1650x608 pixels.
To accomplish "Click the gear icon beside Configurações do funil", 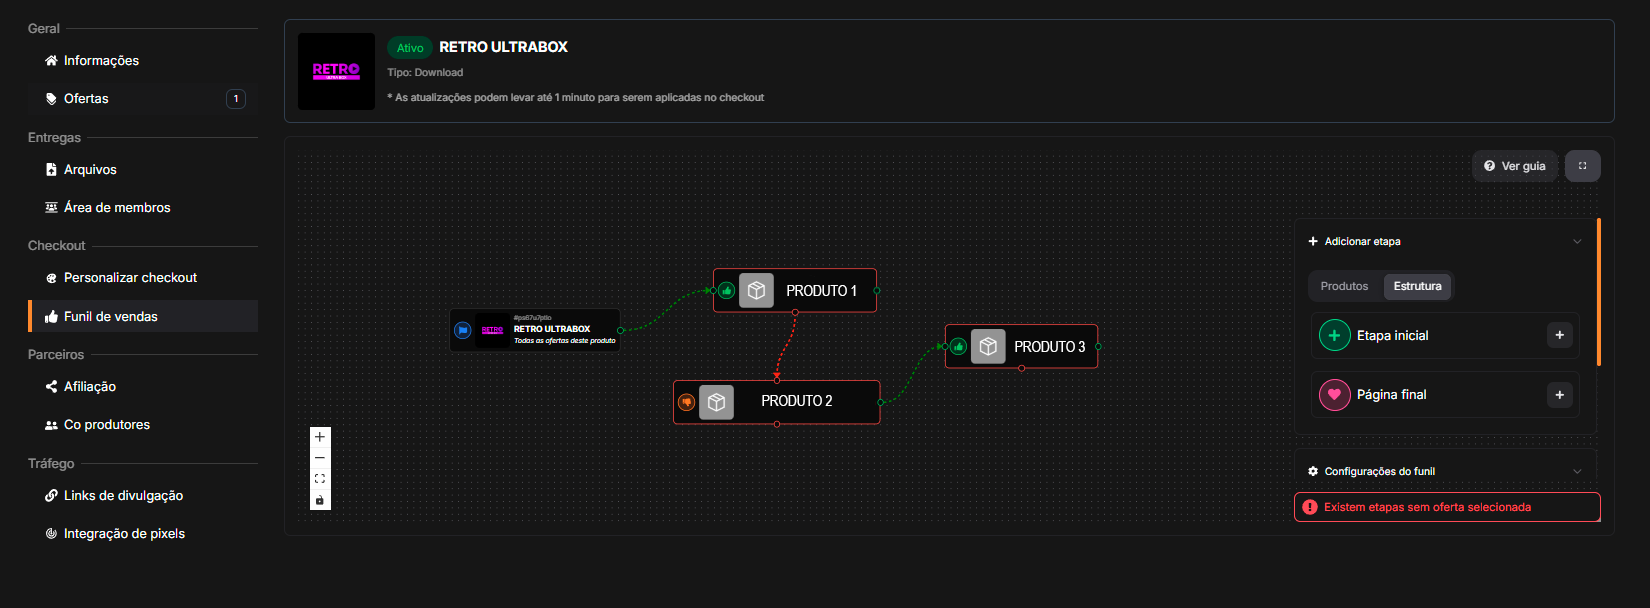I will coord(1313,472).
